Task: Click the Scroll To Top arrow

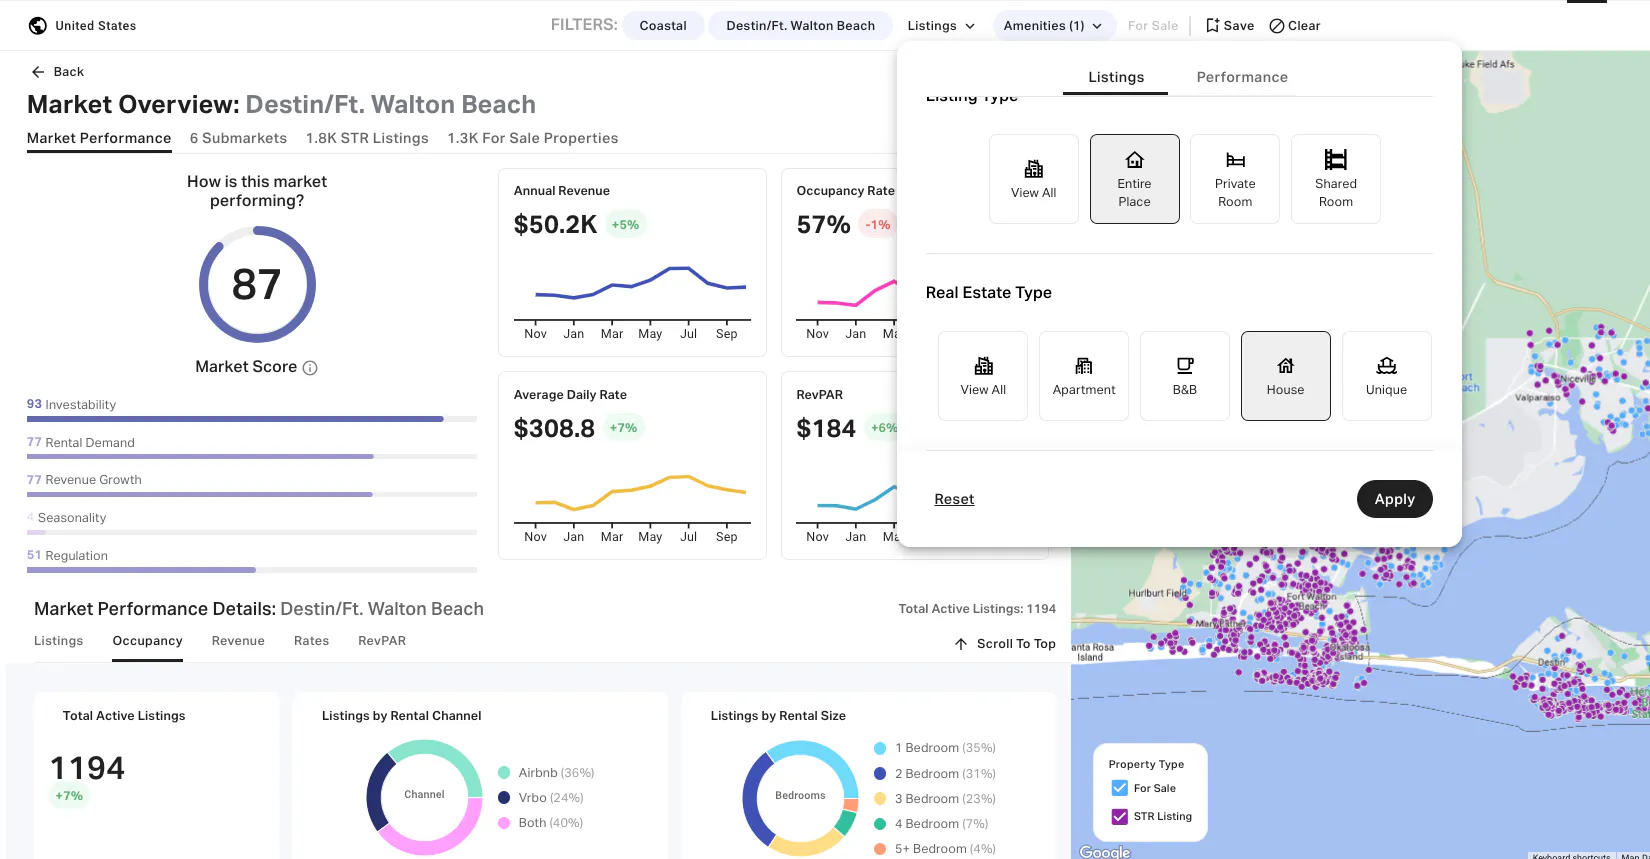Action: coord(961,644)
